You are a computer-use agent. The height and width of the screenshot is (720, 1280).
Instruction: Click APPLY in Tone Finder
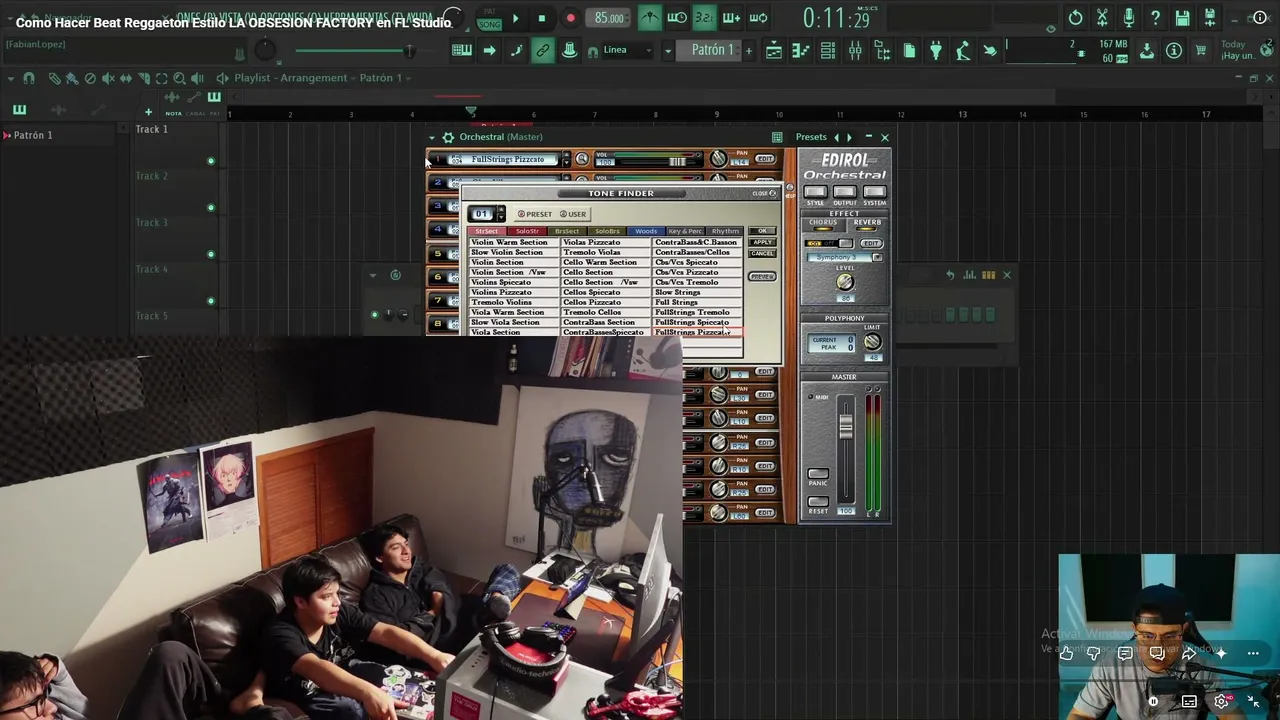[762, 242]
